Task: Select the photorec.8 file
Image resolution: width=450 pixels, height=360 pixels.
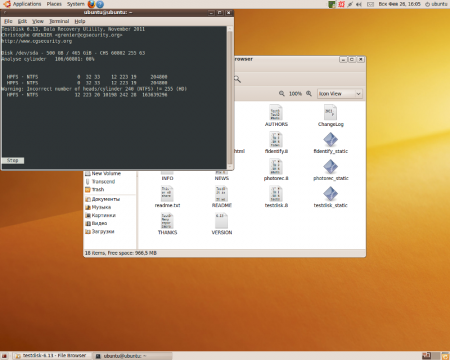Action: coord(276,170)
